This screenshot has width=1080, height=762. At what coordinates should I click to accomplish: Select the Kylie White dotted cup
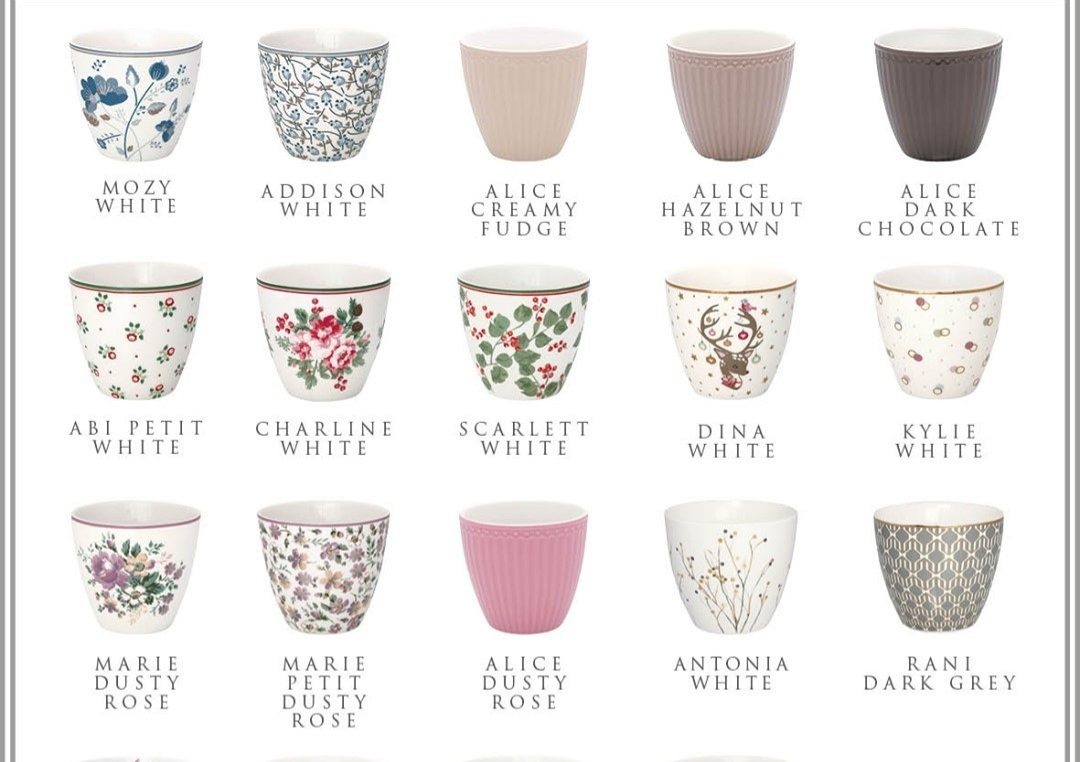tap(938, 333)
